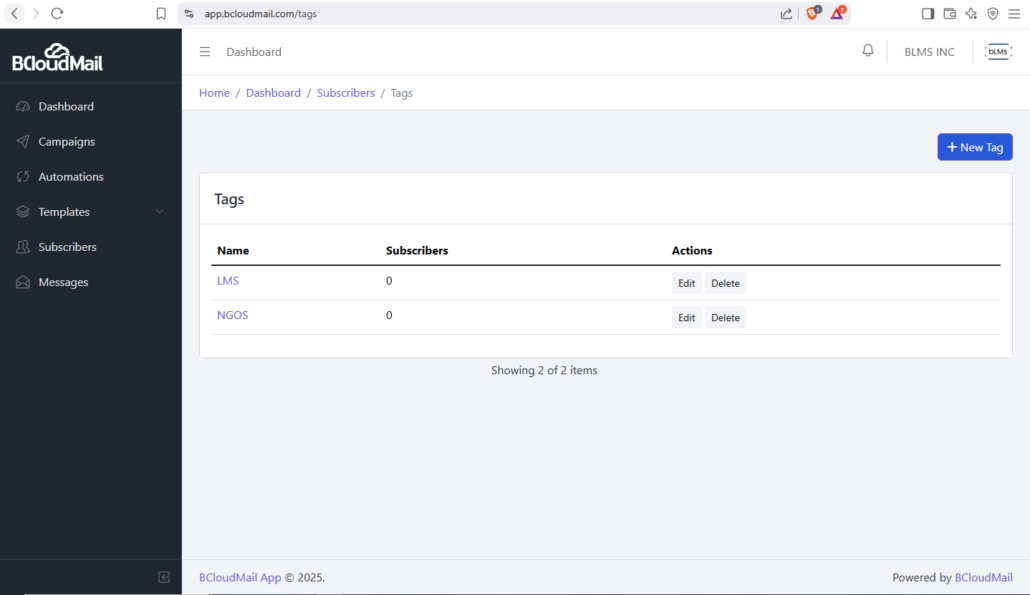Click the Dashboard gauge icon in sidebar
This screenshot has height=595, width=1030.
pyautogui.click(x=23, y=106)
